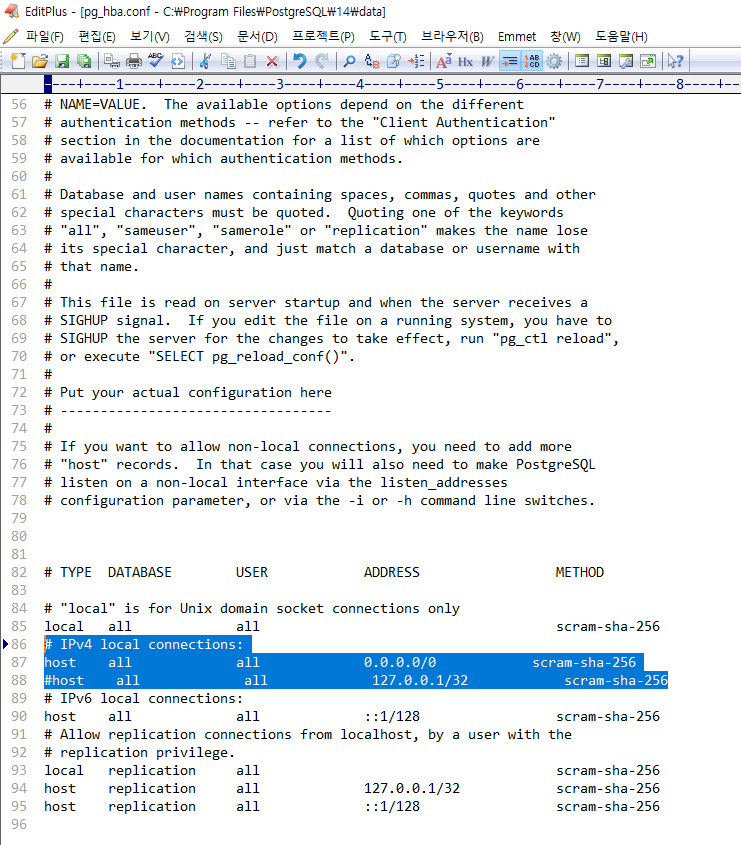This screenshot has height=845, width=741.
Task: Click "replication" on line 93
Action: pyautogui.click(x=152, y=771)
